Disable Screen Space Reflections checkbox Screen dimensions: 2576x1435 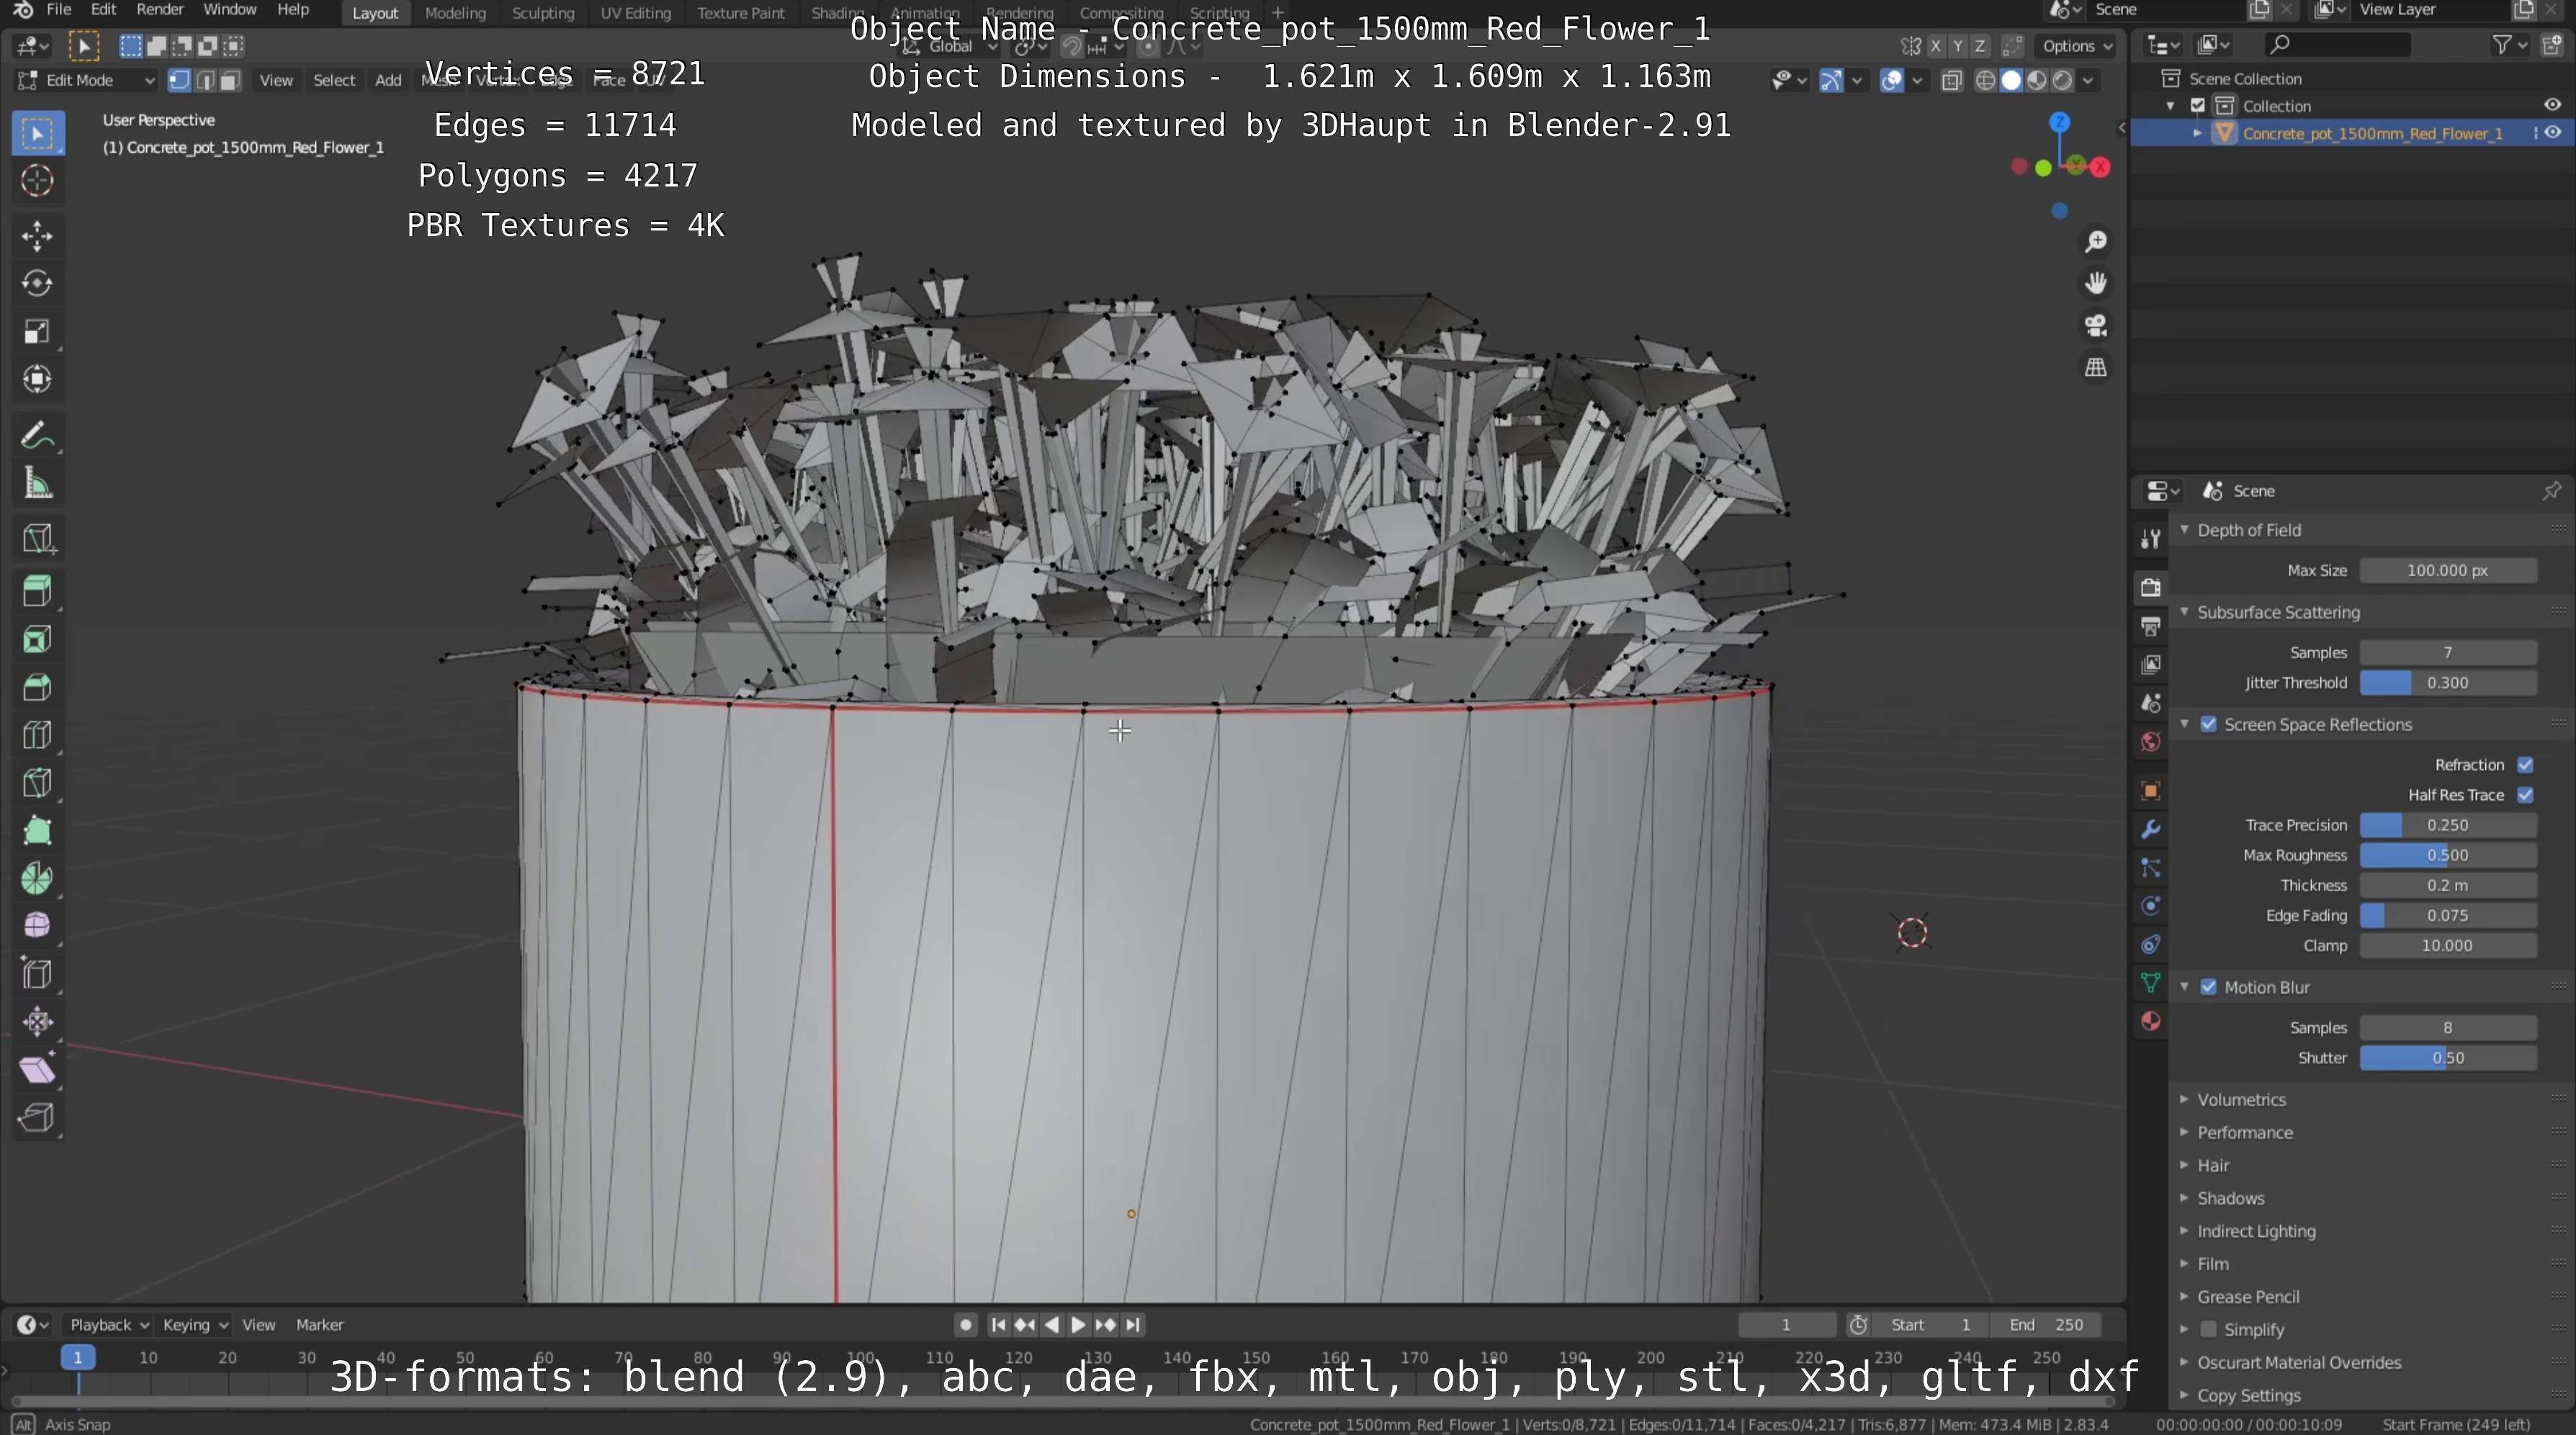click(x=2209, y=724)
